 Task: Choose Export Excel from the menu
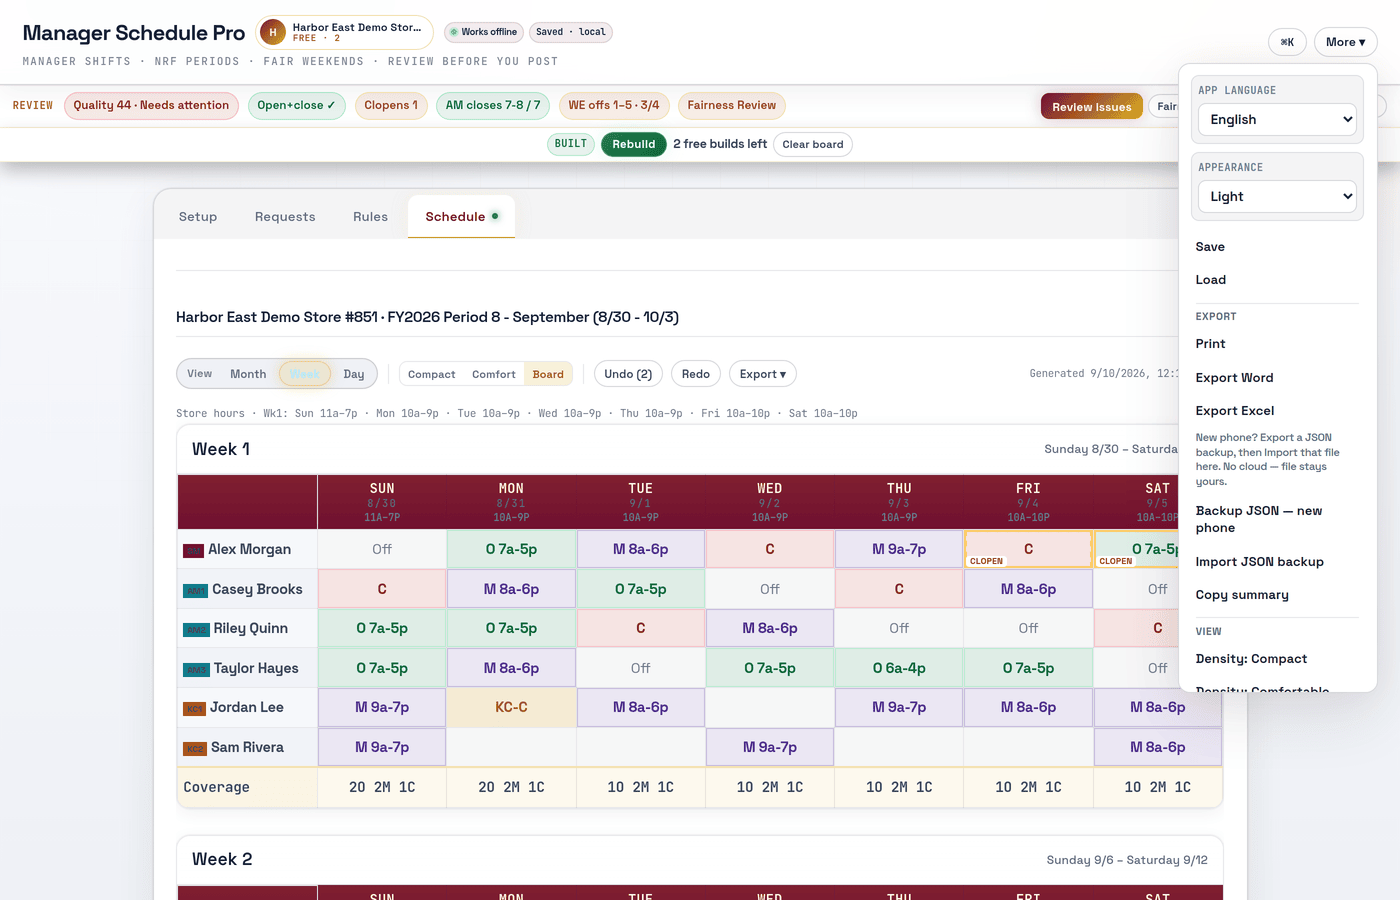[x=1235, y=411]
